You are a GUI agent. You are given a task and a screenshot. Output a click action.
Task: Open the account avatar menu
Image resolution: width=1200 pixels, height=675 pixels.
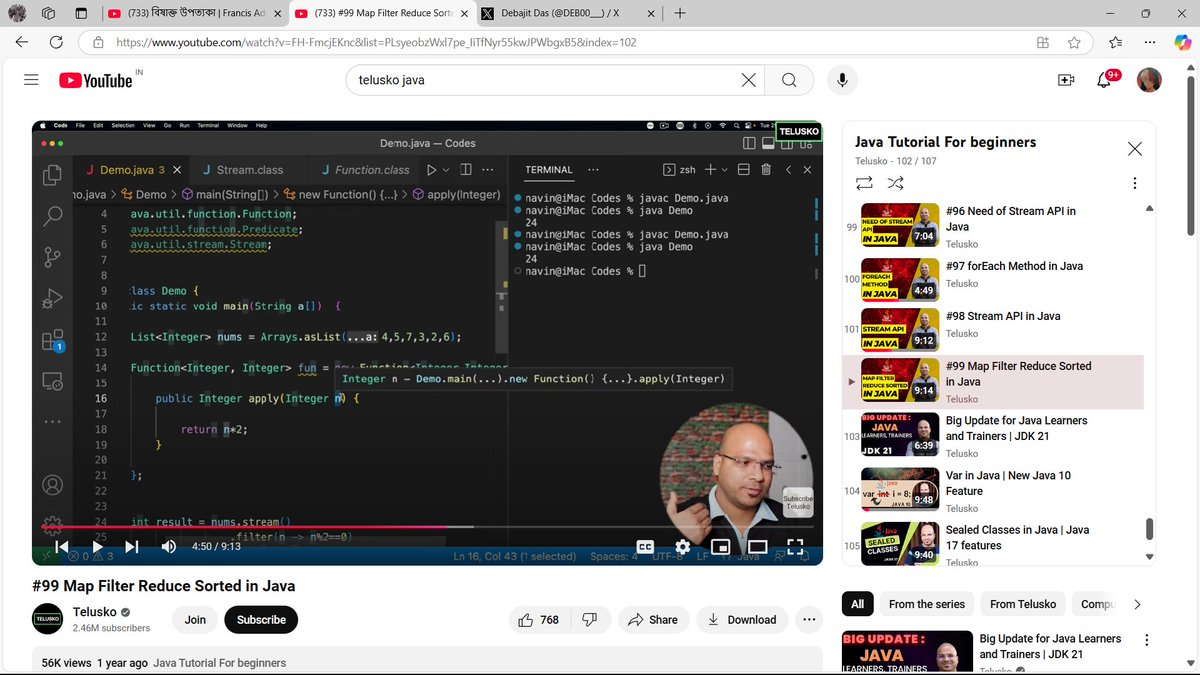(1149, 80)
